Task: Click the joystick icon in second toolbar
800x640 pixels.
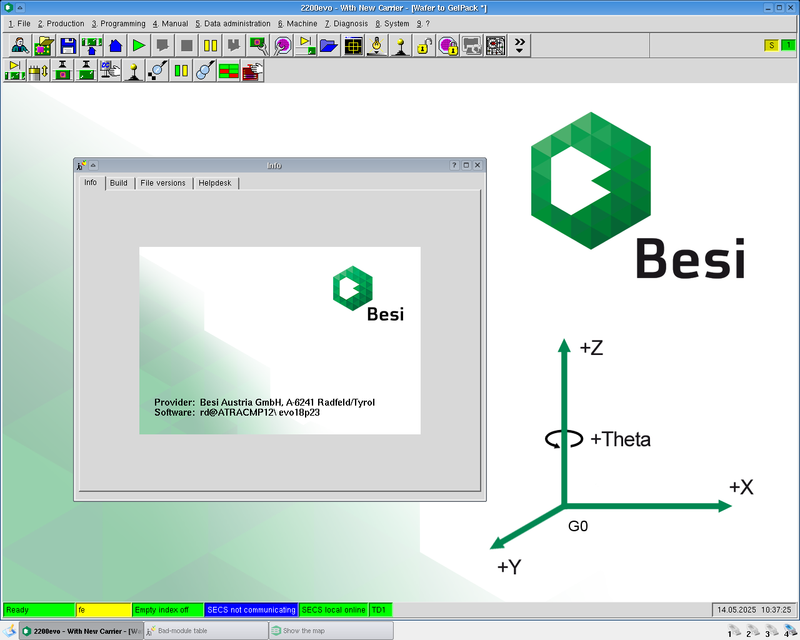Action: tap(134, 70)
